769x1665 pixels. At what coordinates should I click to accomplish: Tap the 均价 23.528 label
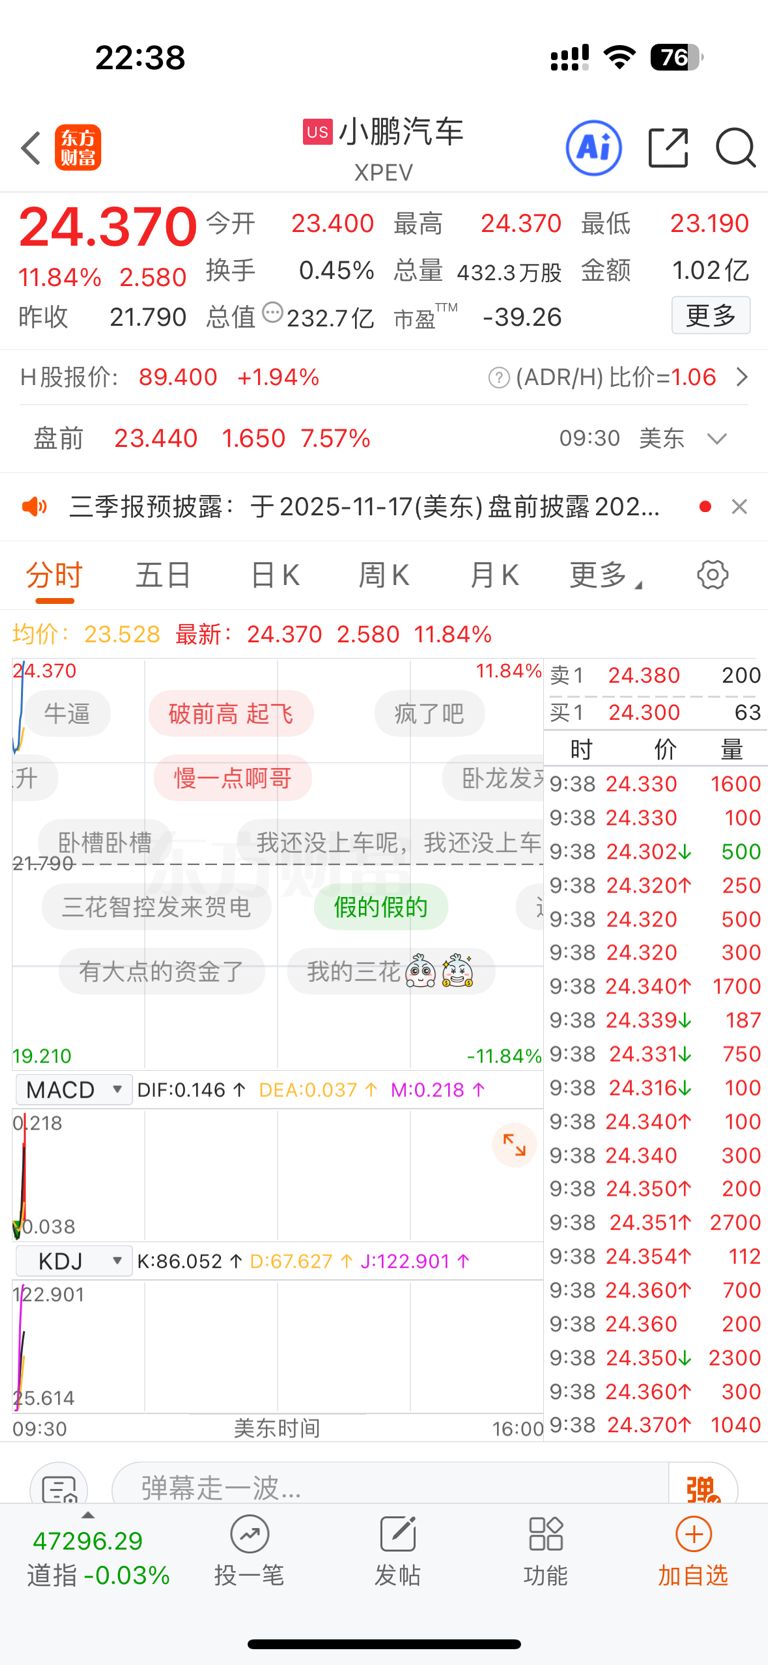[86, 635]
